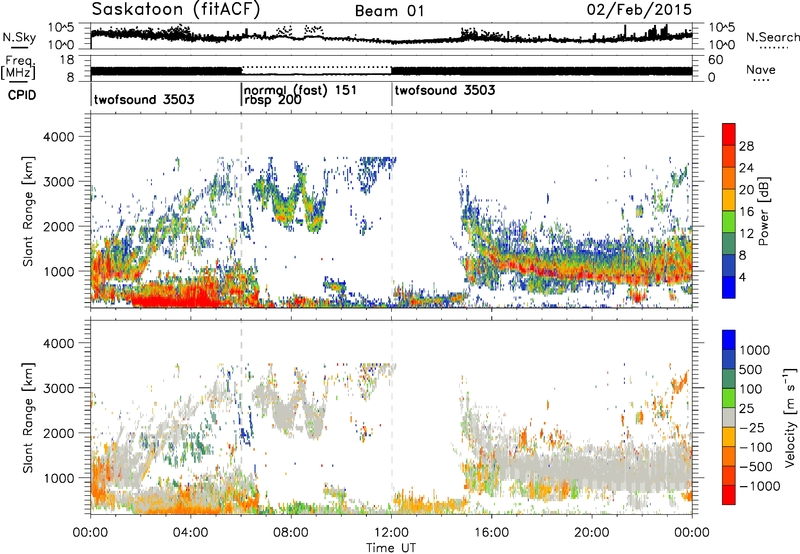Image resolution: width=800 pixels, height=554 pixels.
Task: Click the second 'twofsound 3503' label after 12:00
Action: click(x=445, y=90)
